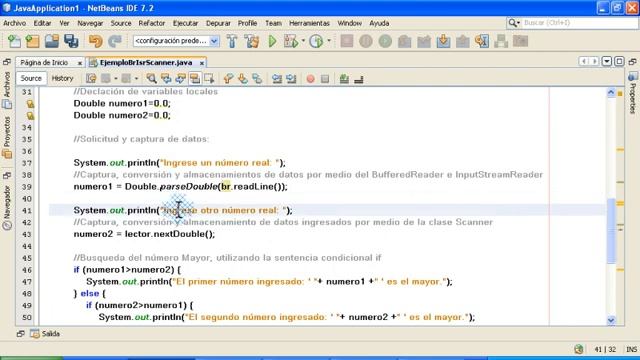The width and height of the screenshot is (640, 360).
Task: Click the Stop Macro Recording icon
Action: (x=325, y=78)
